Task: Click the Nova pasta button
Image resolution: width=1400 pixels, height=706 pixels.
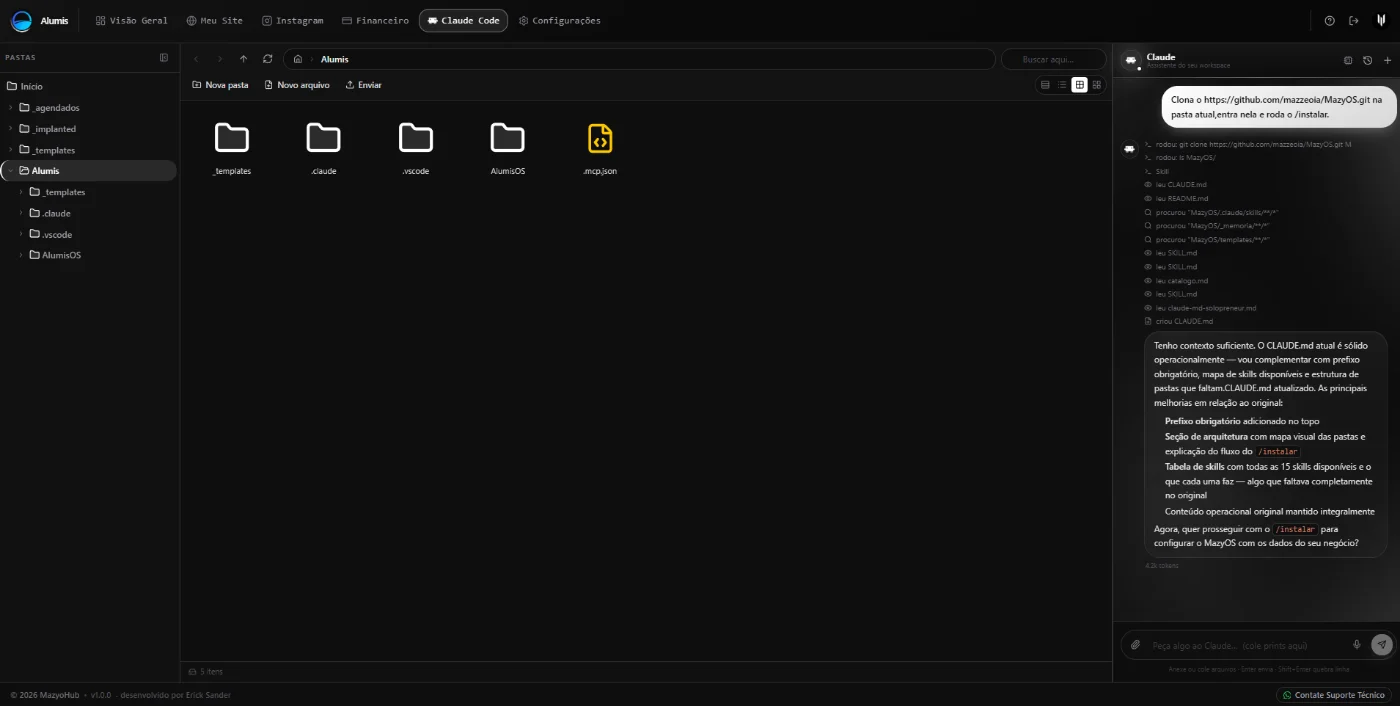Action: (220, 85)
